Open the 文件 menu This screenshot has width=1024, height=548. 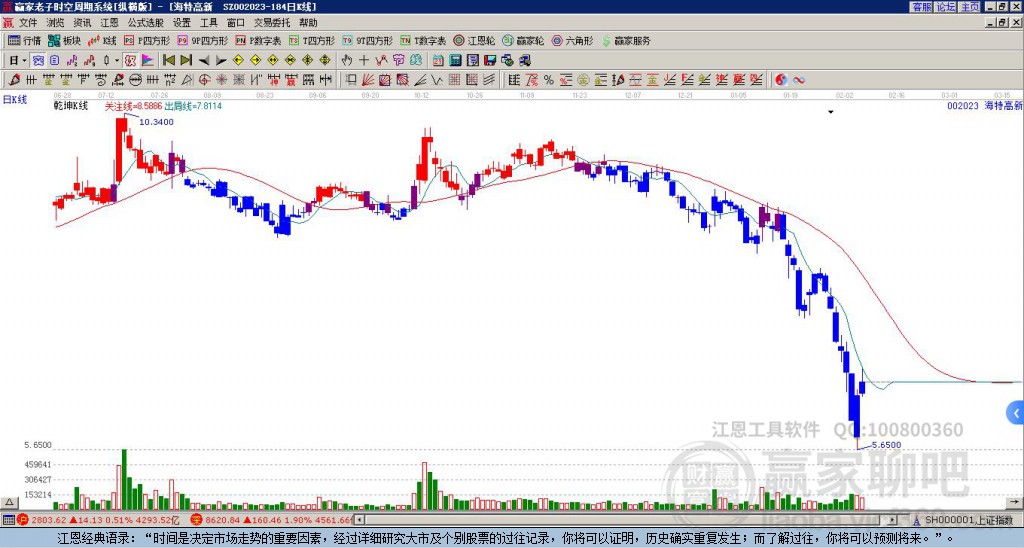(x=28, y=23)
